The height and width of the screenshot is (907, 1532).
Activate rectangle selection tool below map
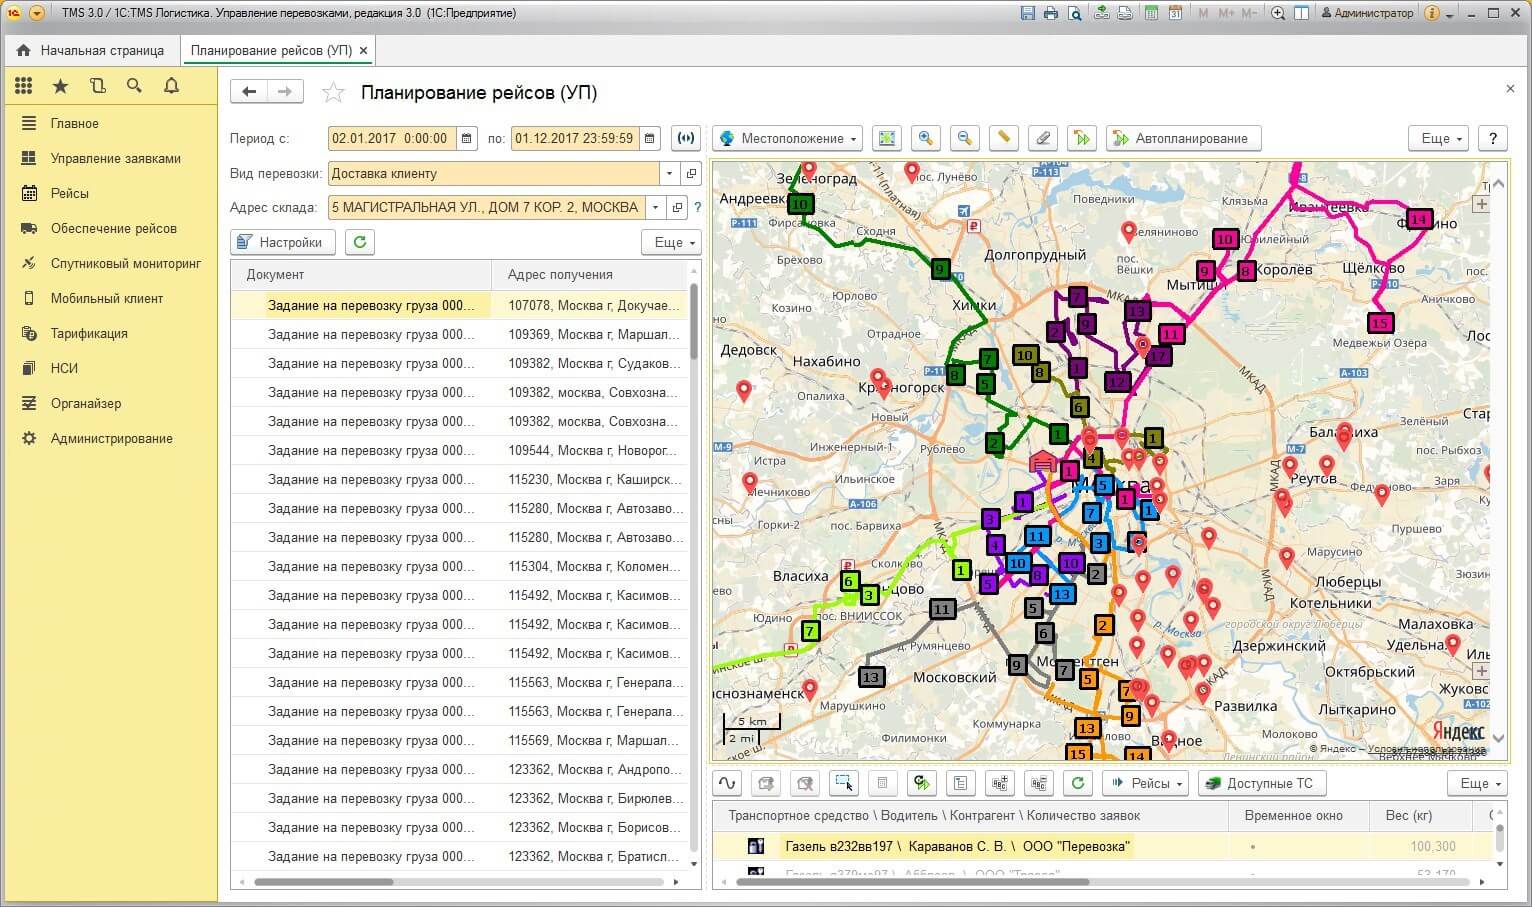(844, 783)
